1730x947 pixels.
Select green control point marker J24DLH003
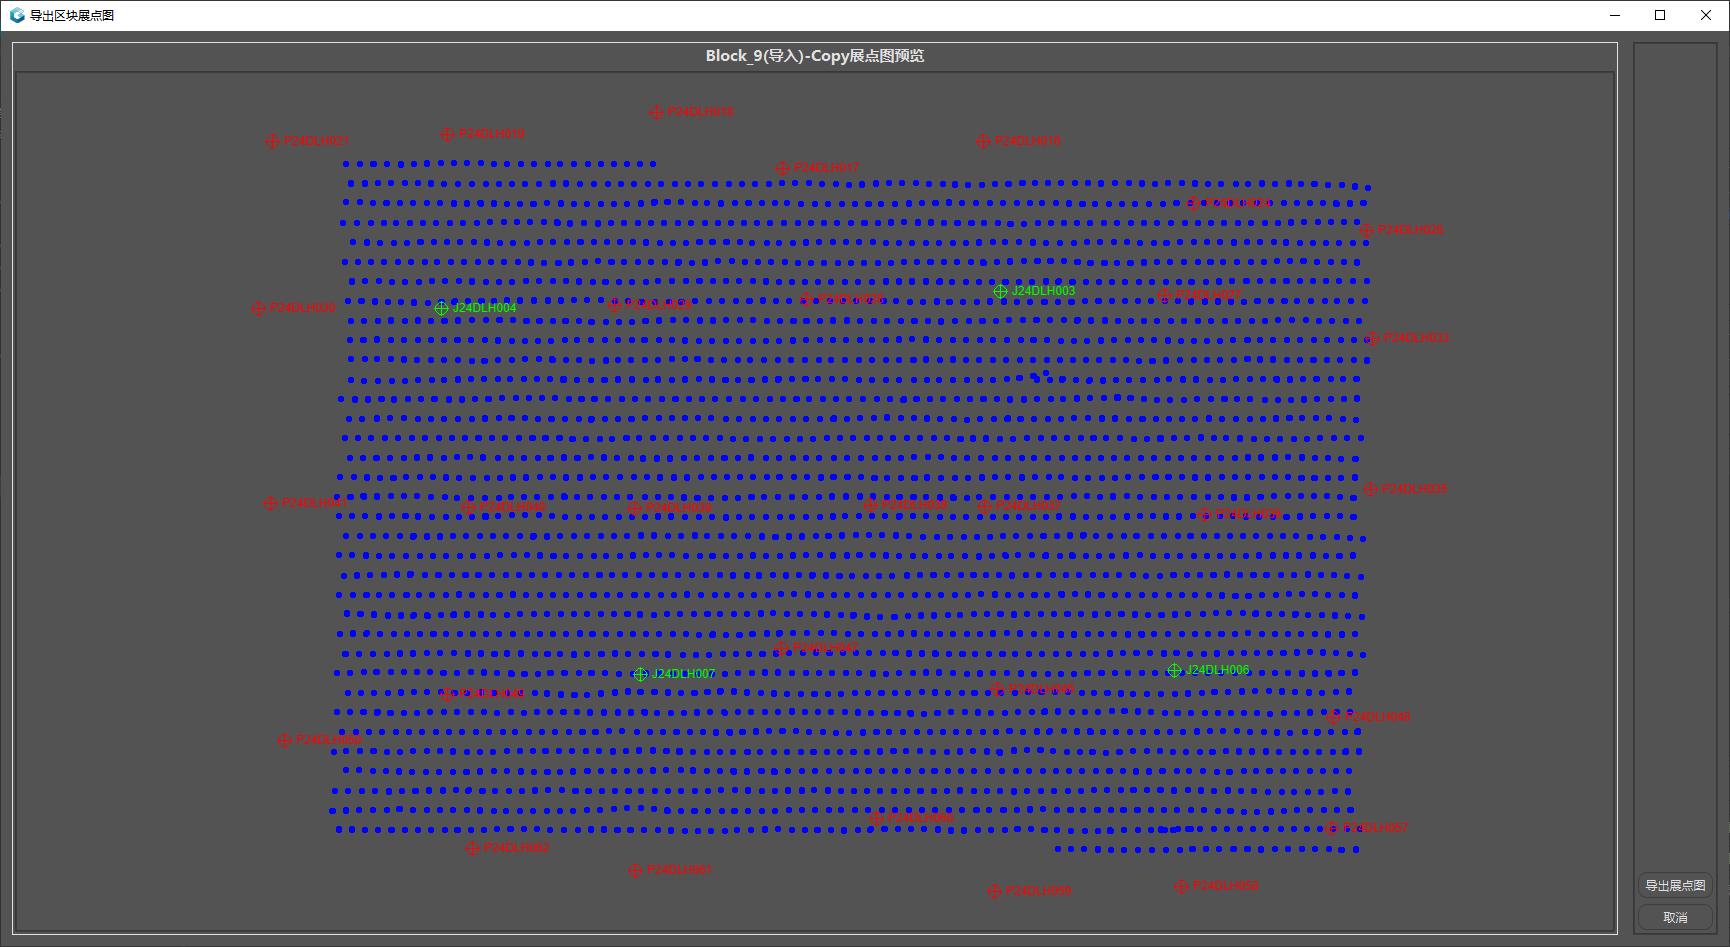[1000, 291]
